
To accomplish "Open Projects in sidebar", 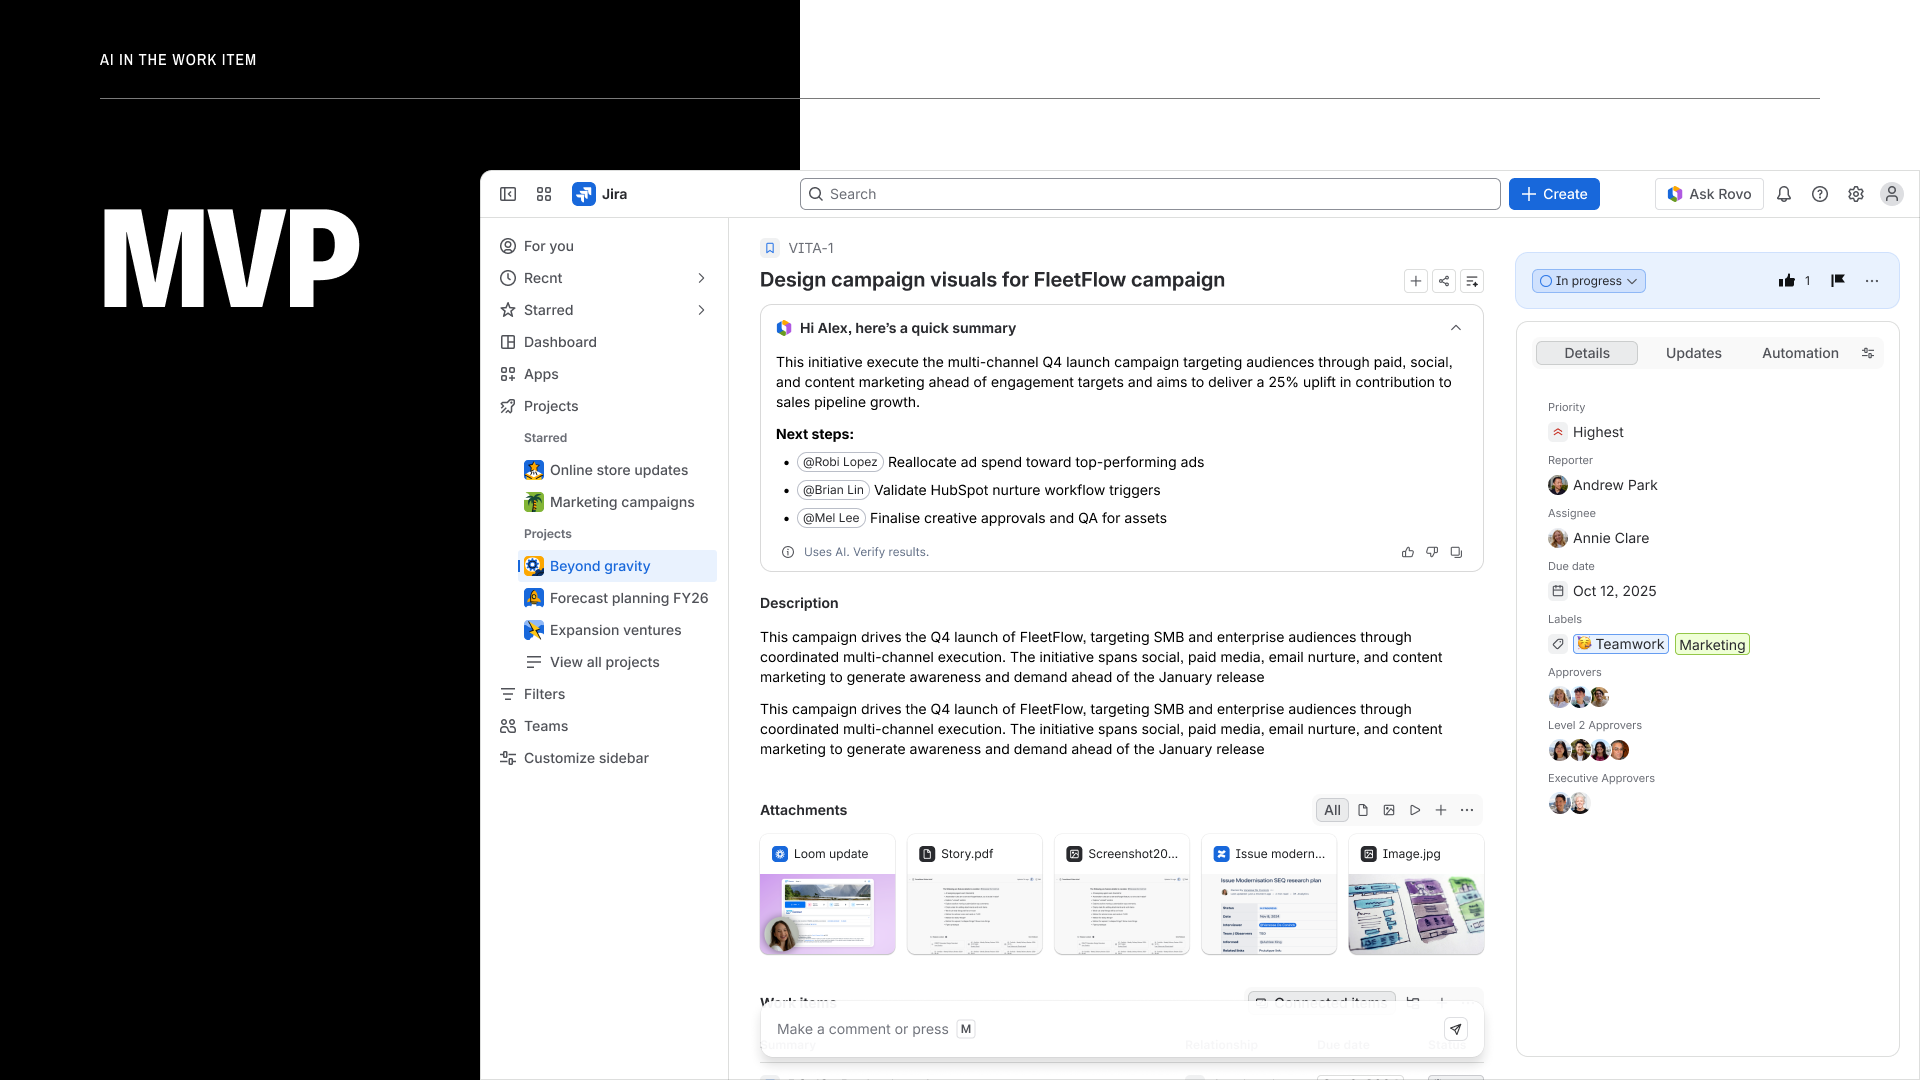I will (606, 406).
